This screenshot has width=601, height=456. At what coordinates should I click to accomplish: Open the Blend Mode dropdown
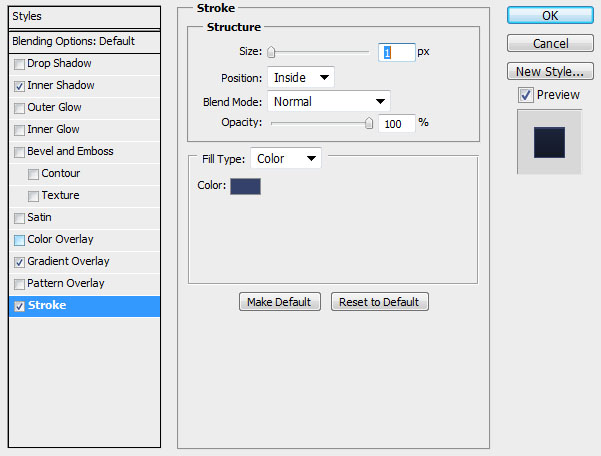pos(328,102)
